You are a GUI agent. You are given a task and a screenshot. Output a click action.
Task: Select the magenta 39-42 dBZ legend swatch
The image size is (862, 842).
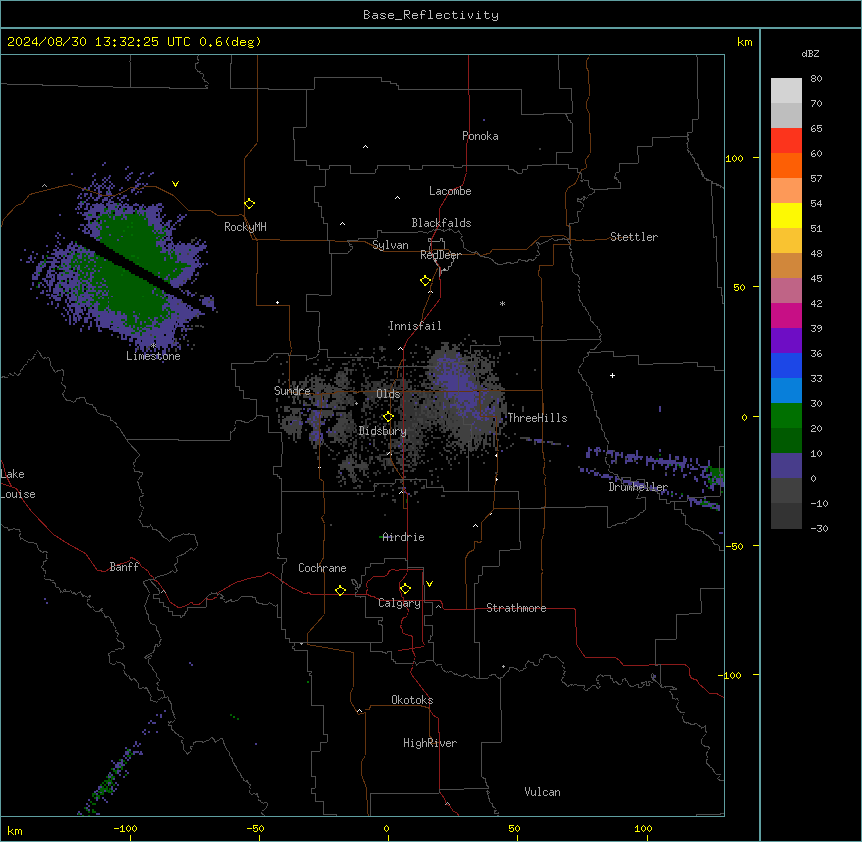click(x=786, y=315)
